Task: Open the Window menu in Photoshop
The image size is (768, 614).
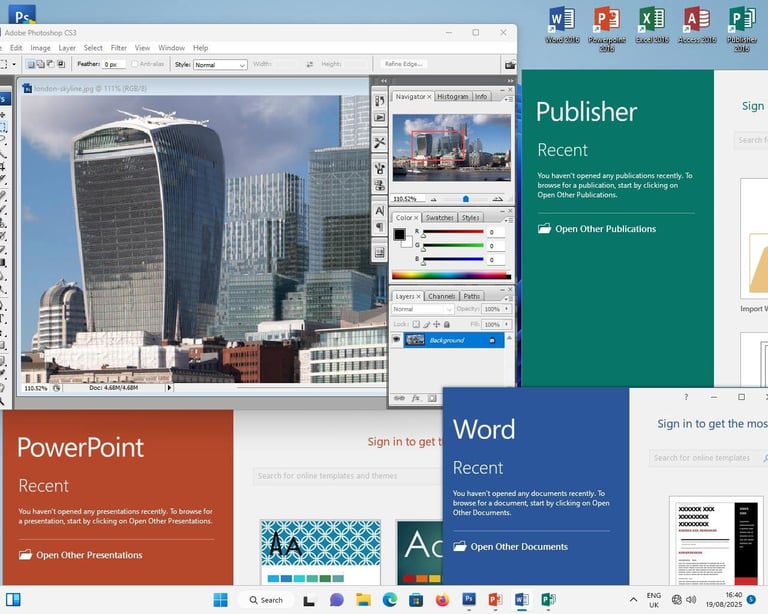Action: 171,47
